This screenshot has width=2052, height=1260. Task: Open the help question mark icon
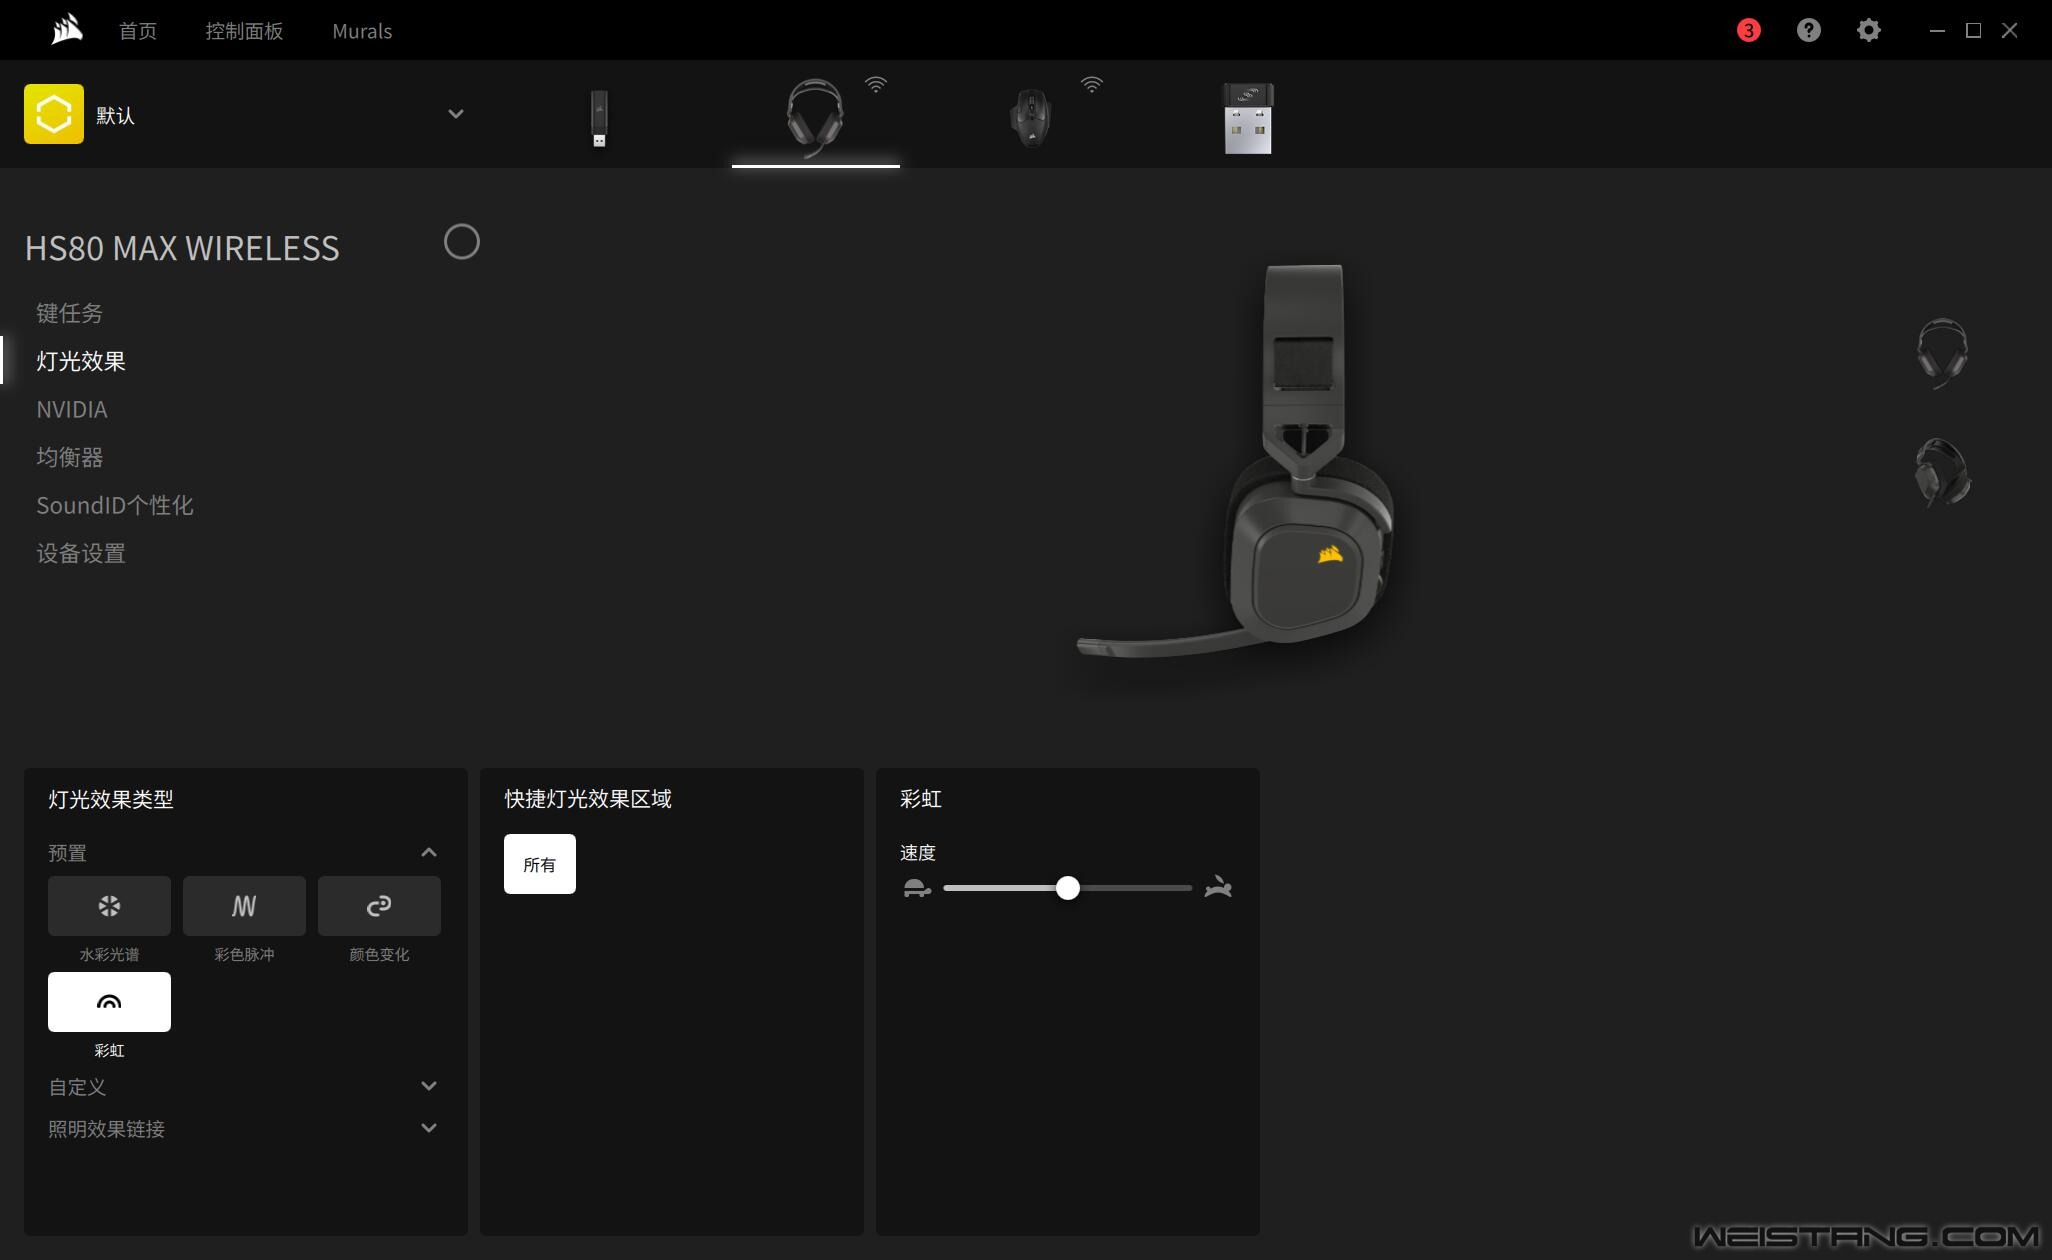1808,30
